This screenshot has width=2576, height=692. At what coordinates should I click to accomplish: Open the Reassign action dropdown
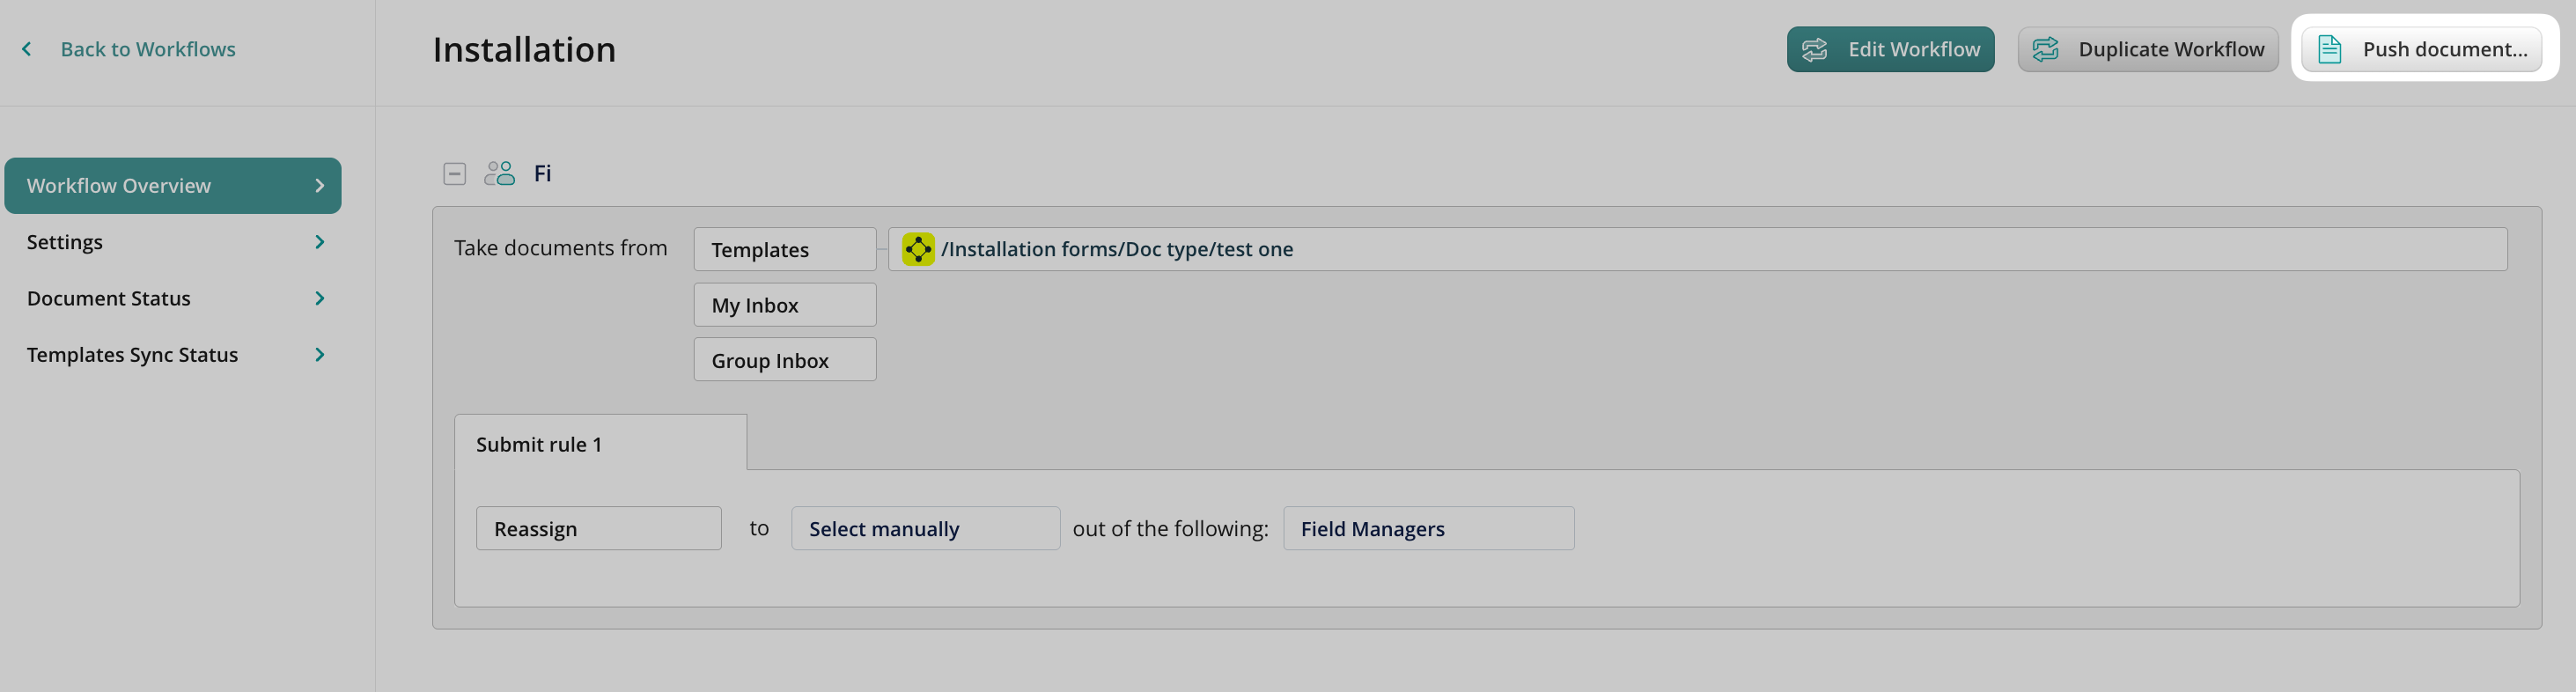598,528
